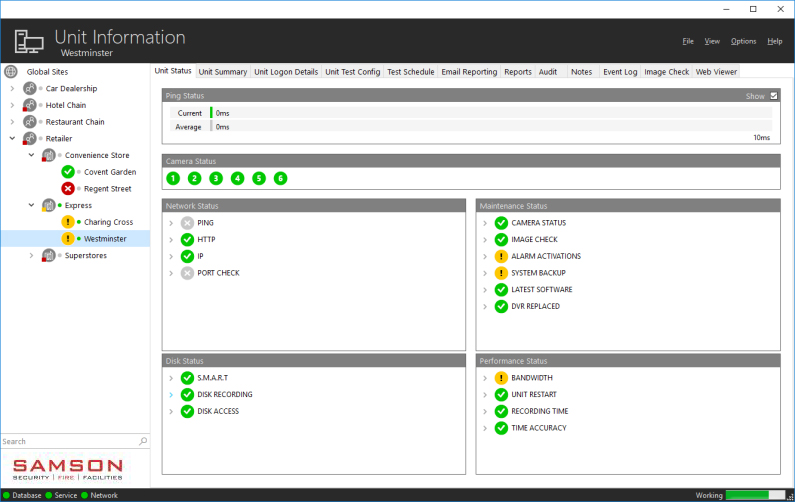Screen dimensions: 795x502
Task: Open the Options menu
Action: point(743,41)
